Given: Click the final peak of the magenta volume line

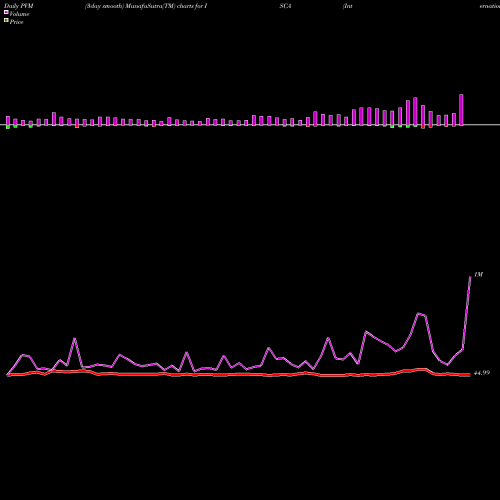Looking at the screenshot, I should click(470, 277).
